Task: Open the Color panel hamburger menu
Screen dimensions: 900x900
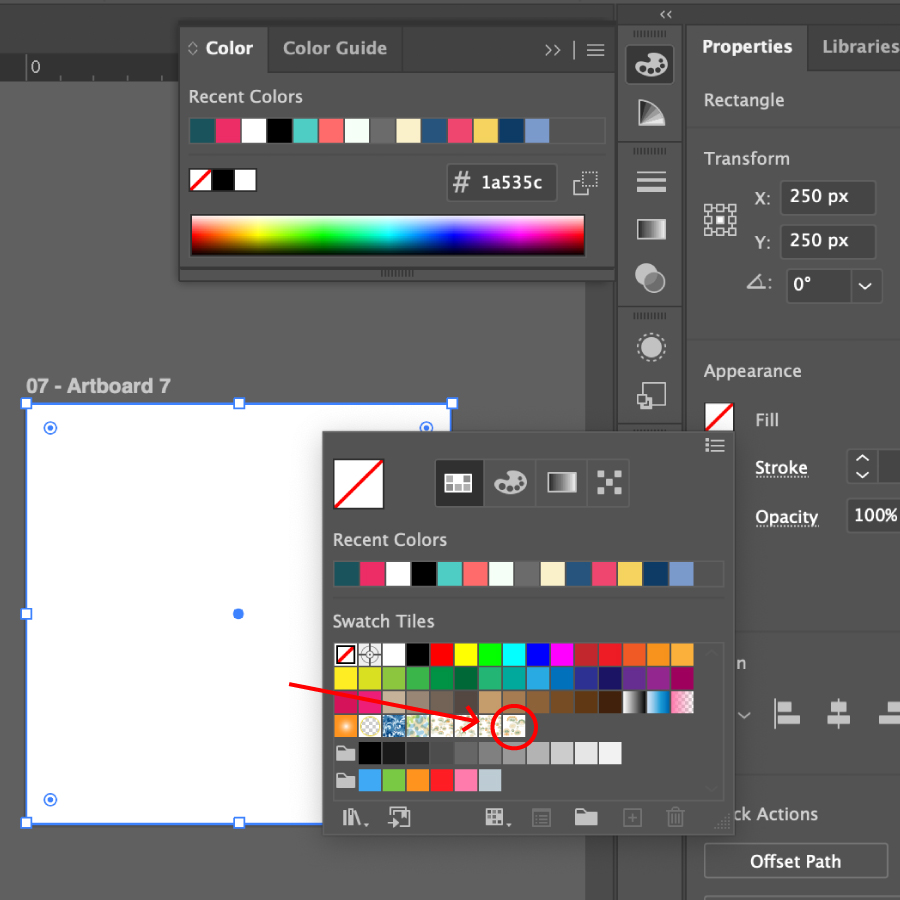Action: coord(595,51)
